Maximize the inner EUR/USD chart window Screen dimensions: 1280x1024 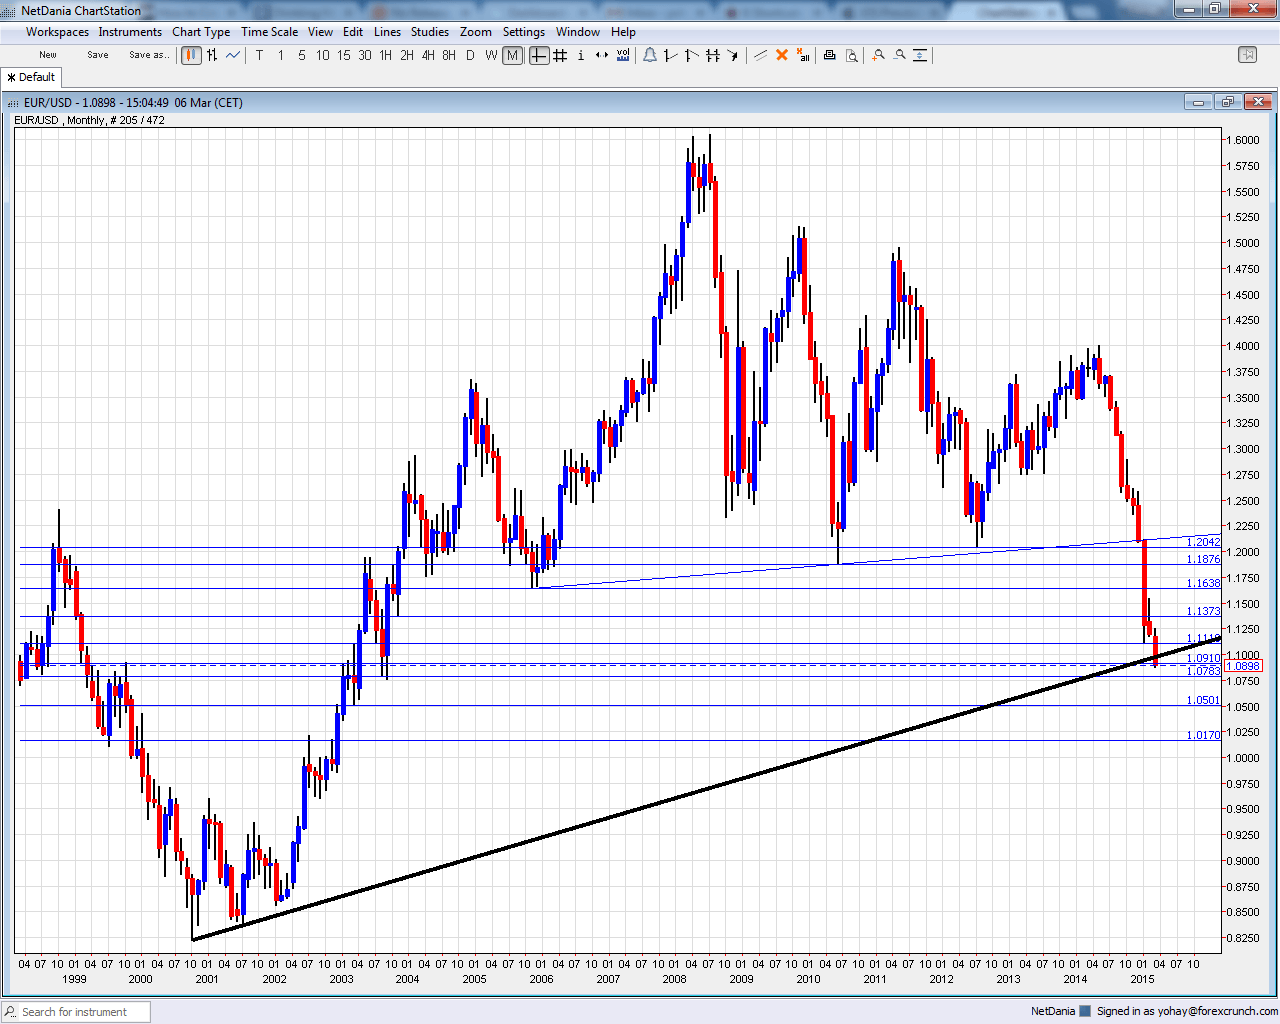1228,102
